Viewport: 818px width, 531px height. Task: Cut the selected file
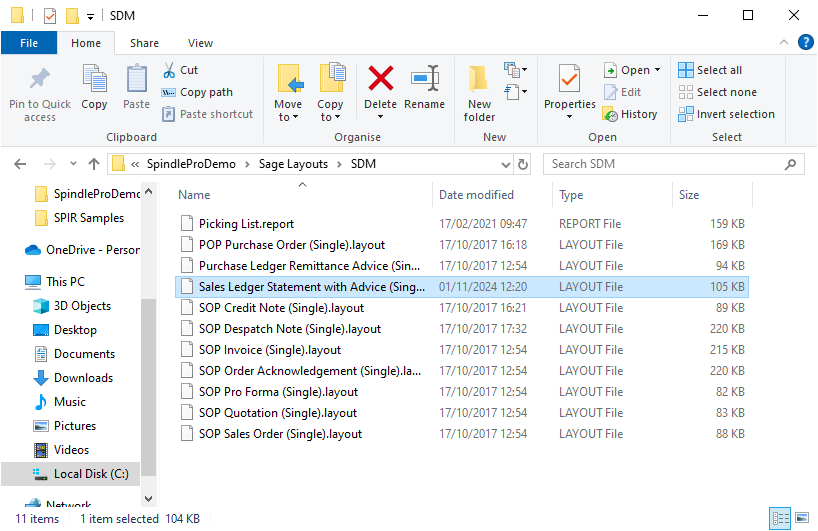click(x=181, y=70)
